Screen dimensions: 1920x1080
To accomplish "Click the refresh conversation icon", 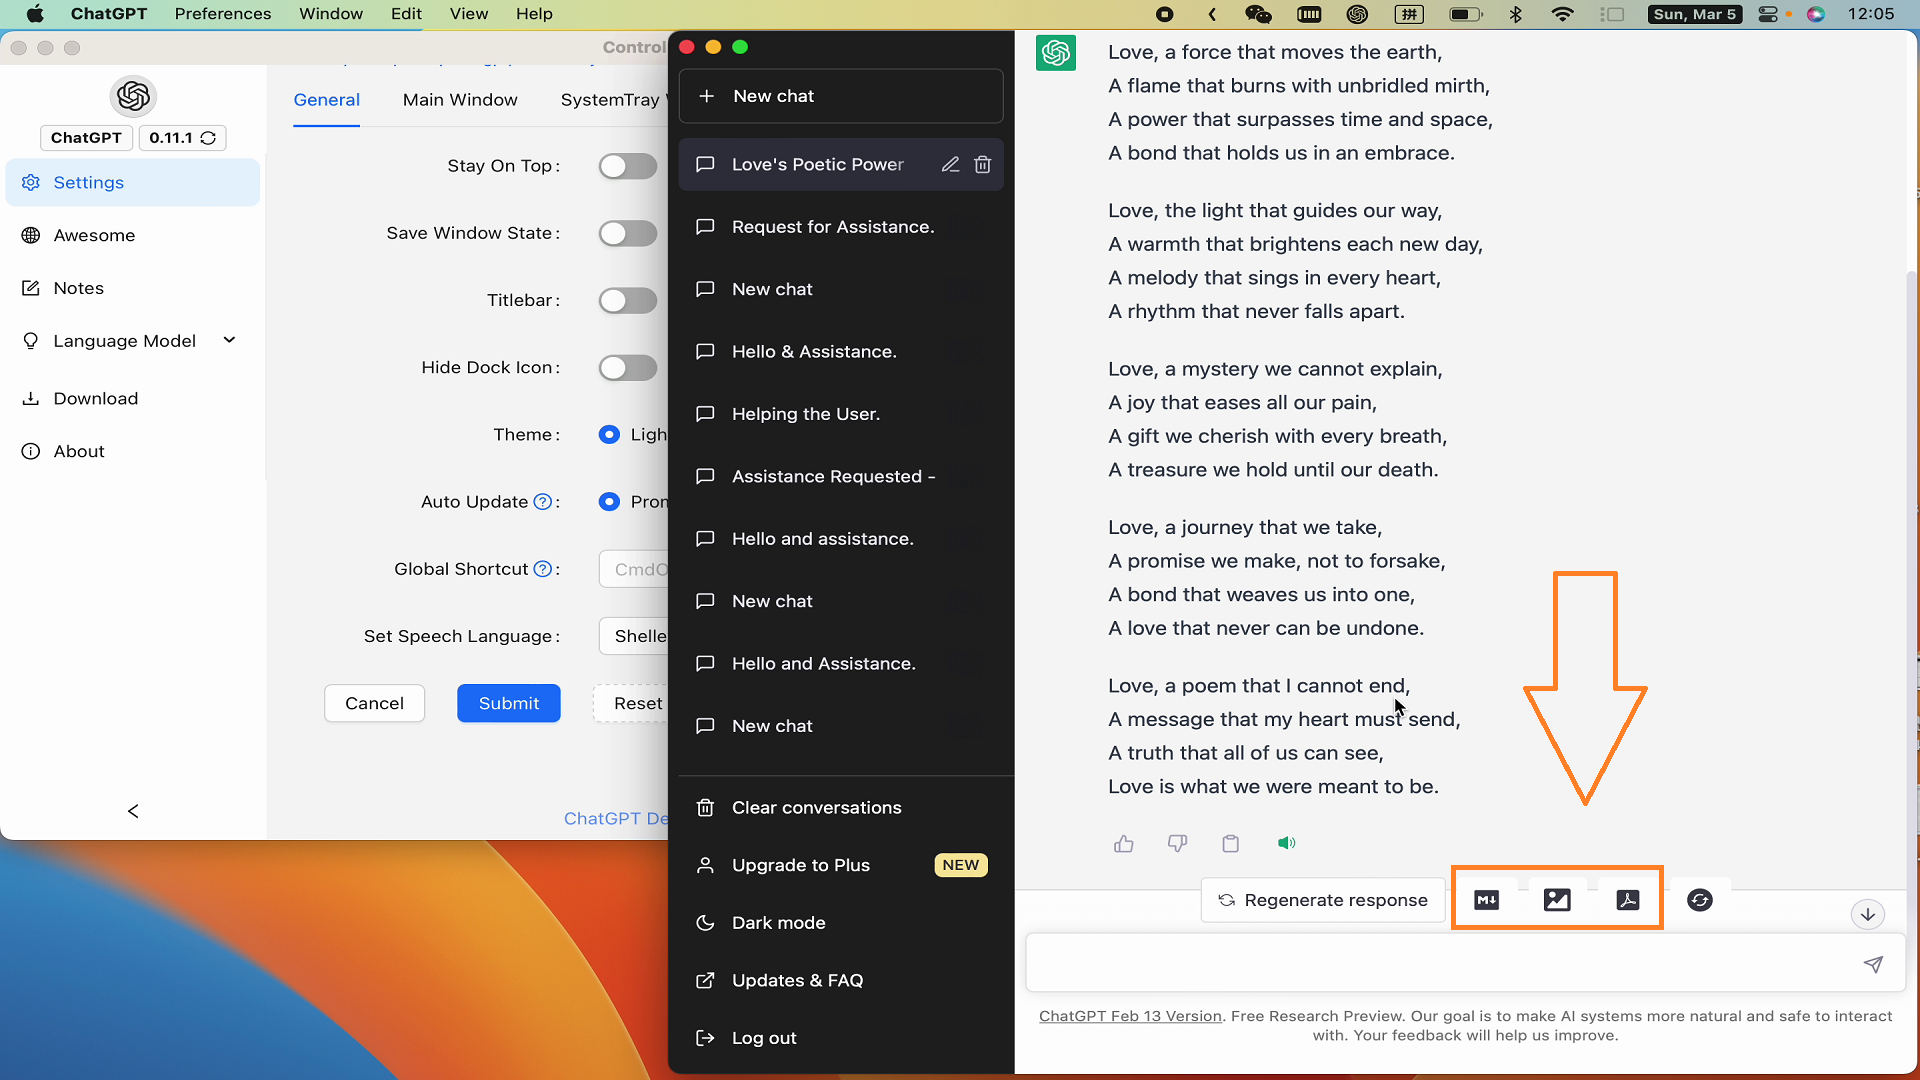I will click(x=1699, y=900).
